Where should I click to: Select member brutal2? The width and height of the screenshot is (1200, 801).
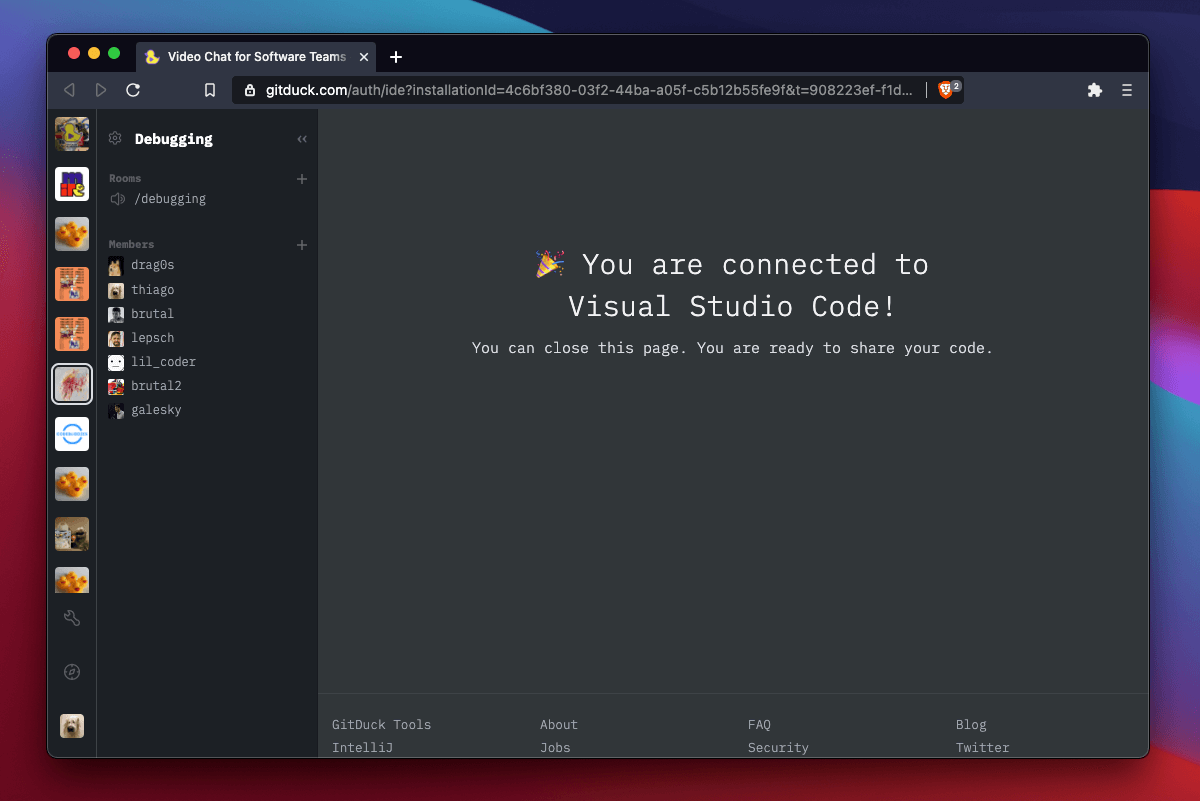point(156,386)
